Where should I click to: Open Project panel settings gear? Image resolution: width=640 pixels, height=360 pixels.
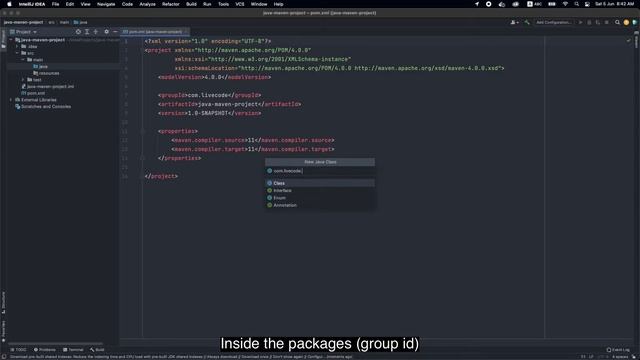click(x=107, y=31)
